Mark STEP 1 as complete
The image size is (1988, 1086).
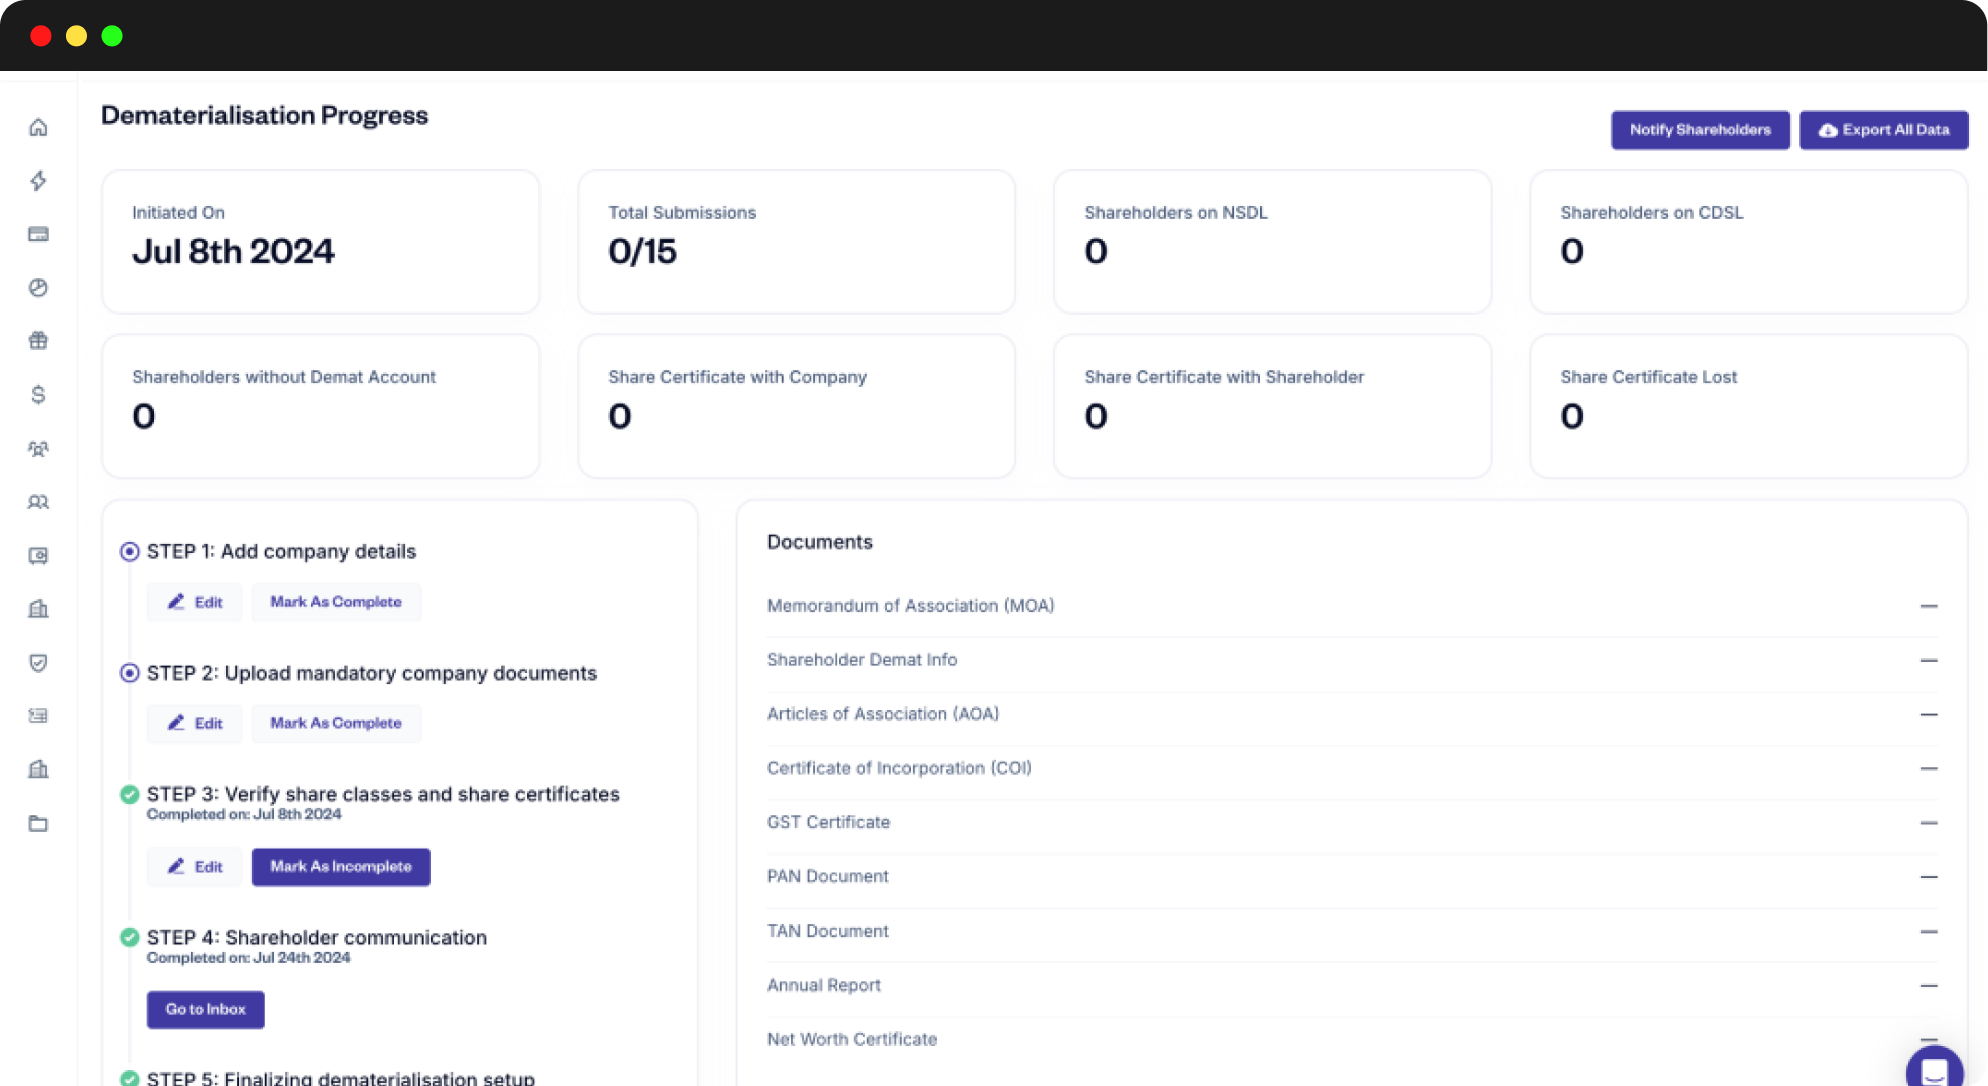(335, 602)
